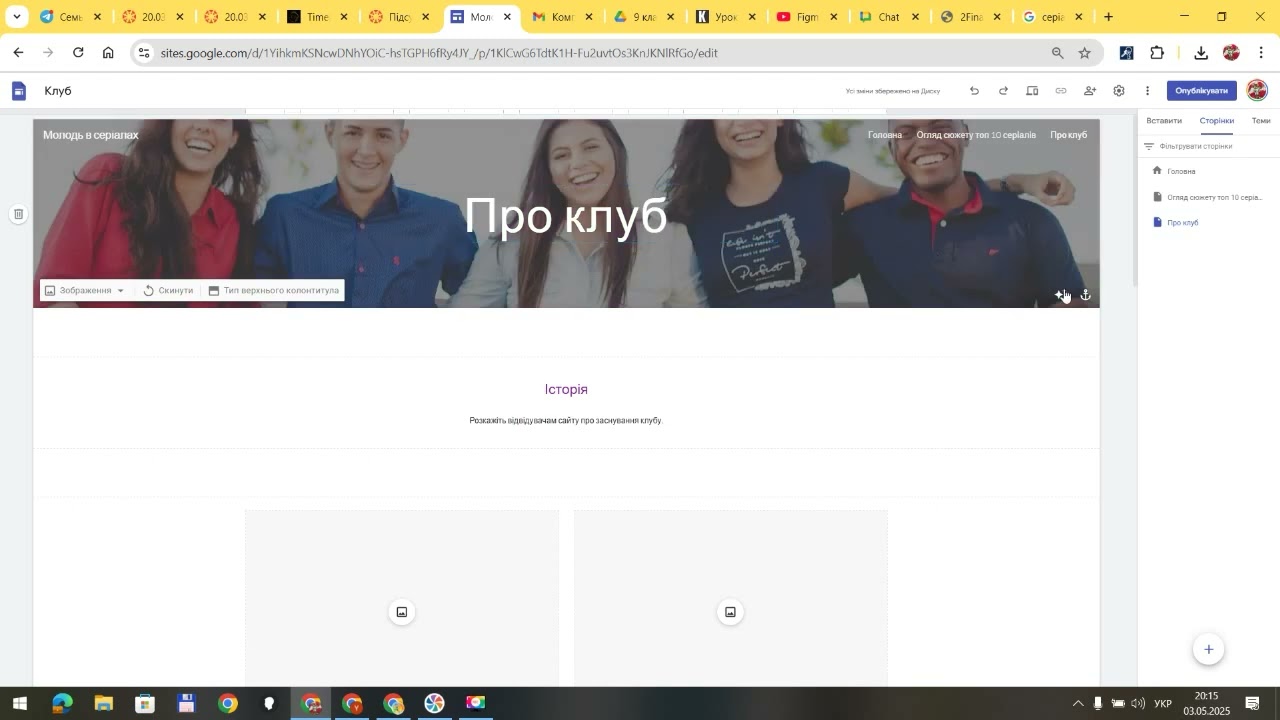1280x720 pixels.
Task: Add a new page with plus button
Action: [x=1208, y=649]
